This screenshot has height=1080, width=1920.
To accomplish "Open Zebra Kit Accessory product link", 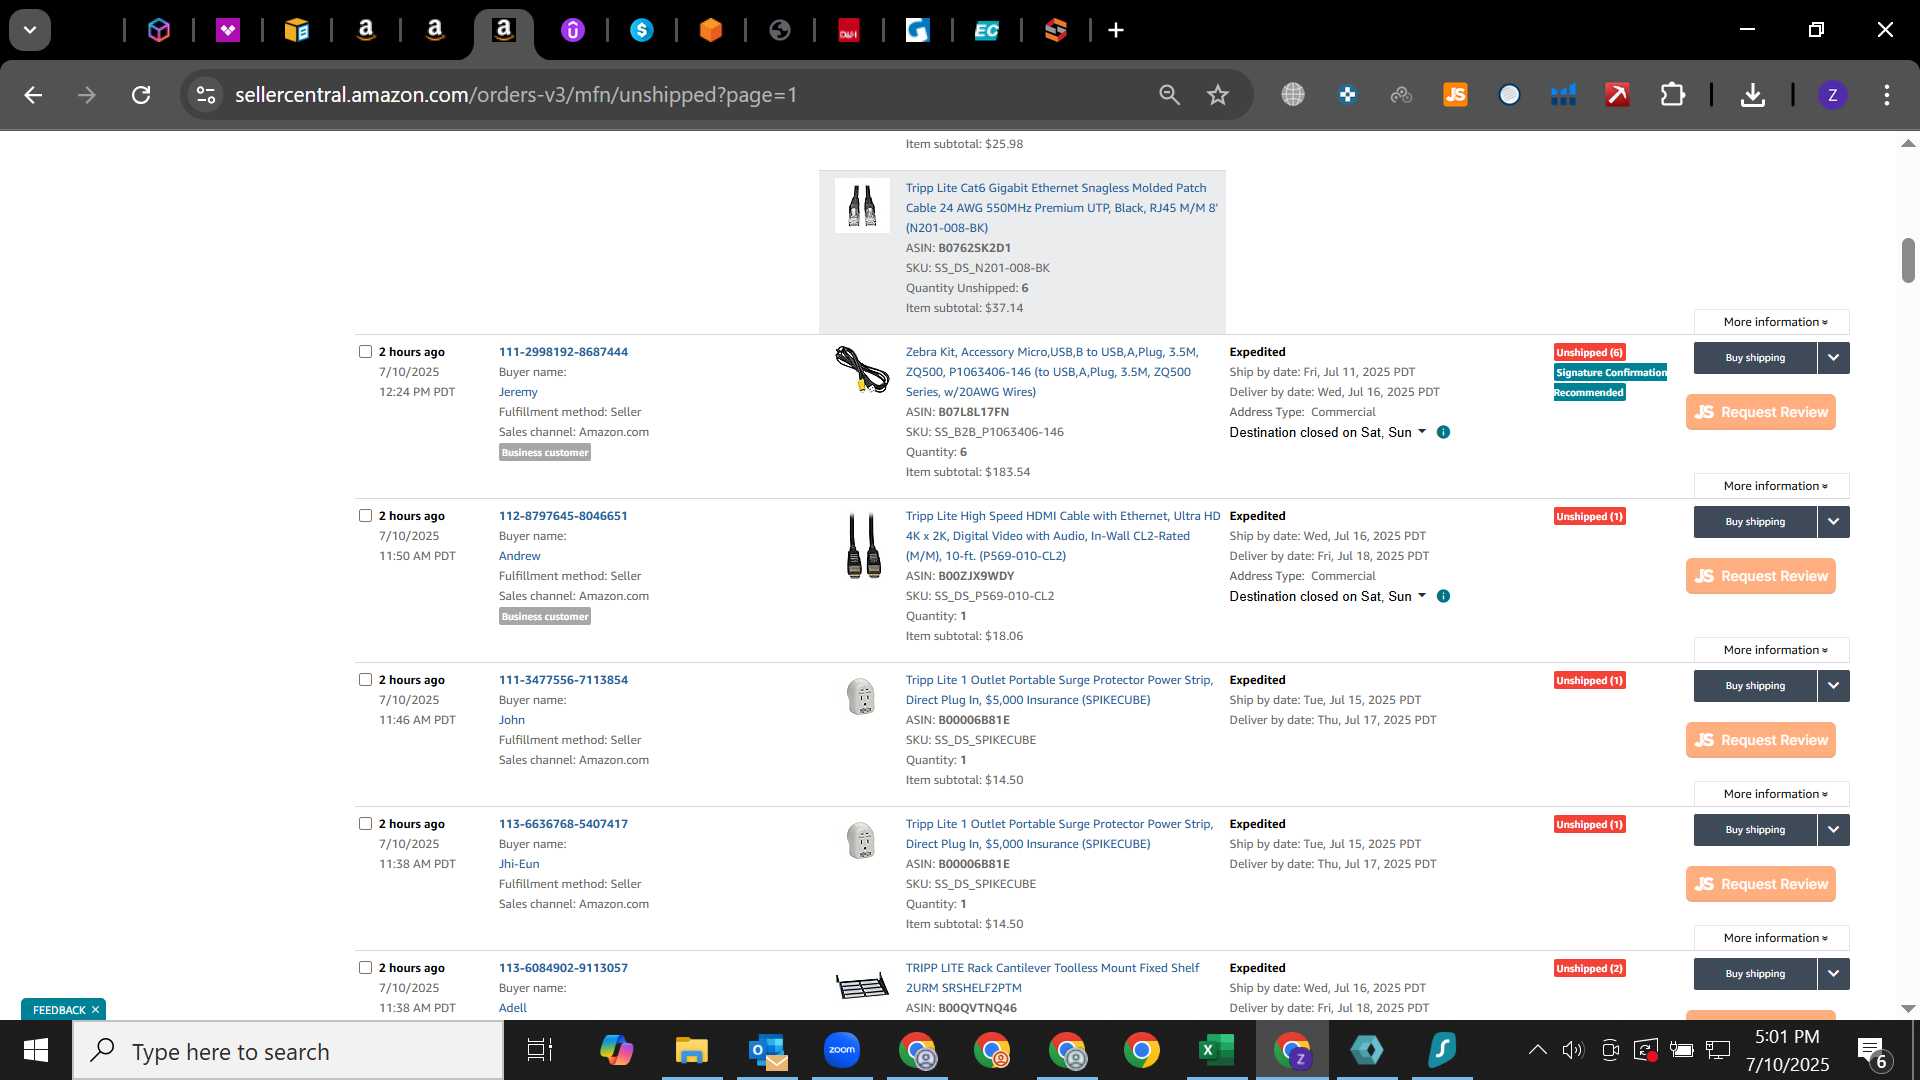I will click(x=1052, y=372).
